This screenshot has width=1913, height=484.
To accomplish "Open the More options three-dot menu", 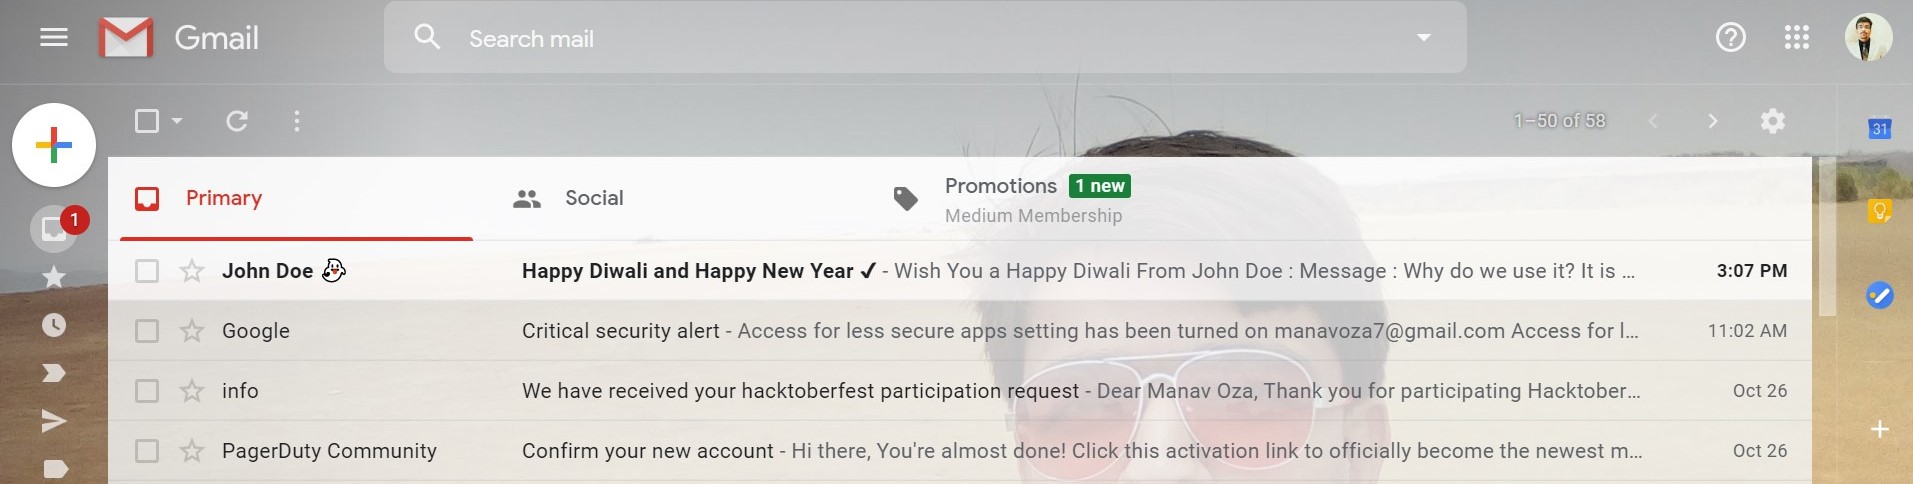I will (297, 121).
